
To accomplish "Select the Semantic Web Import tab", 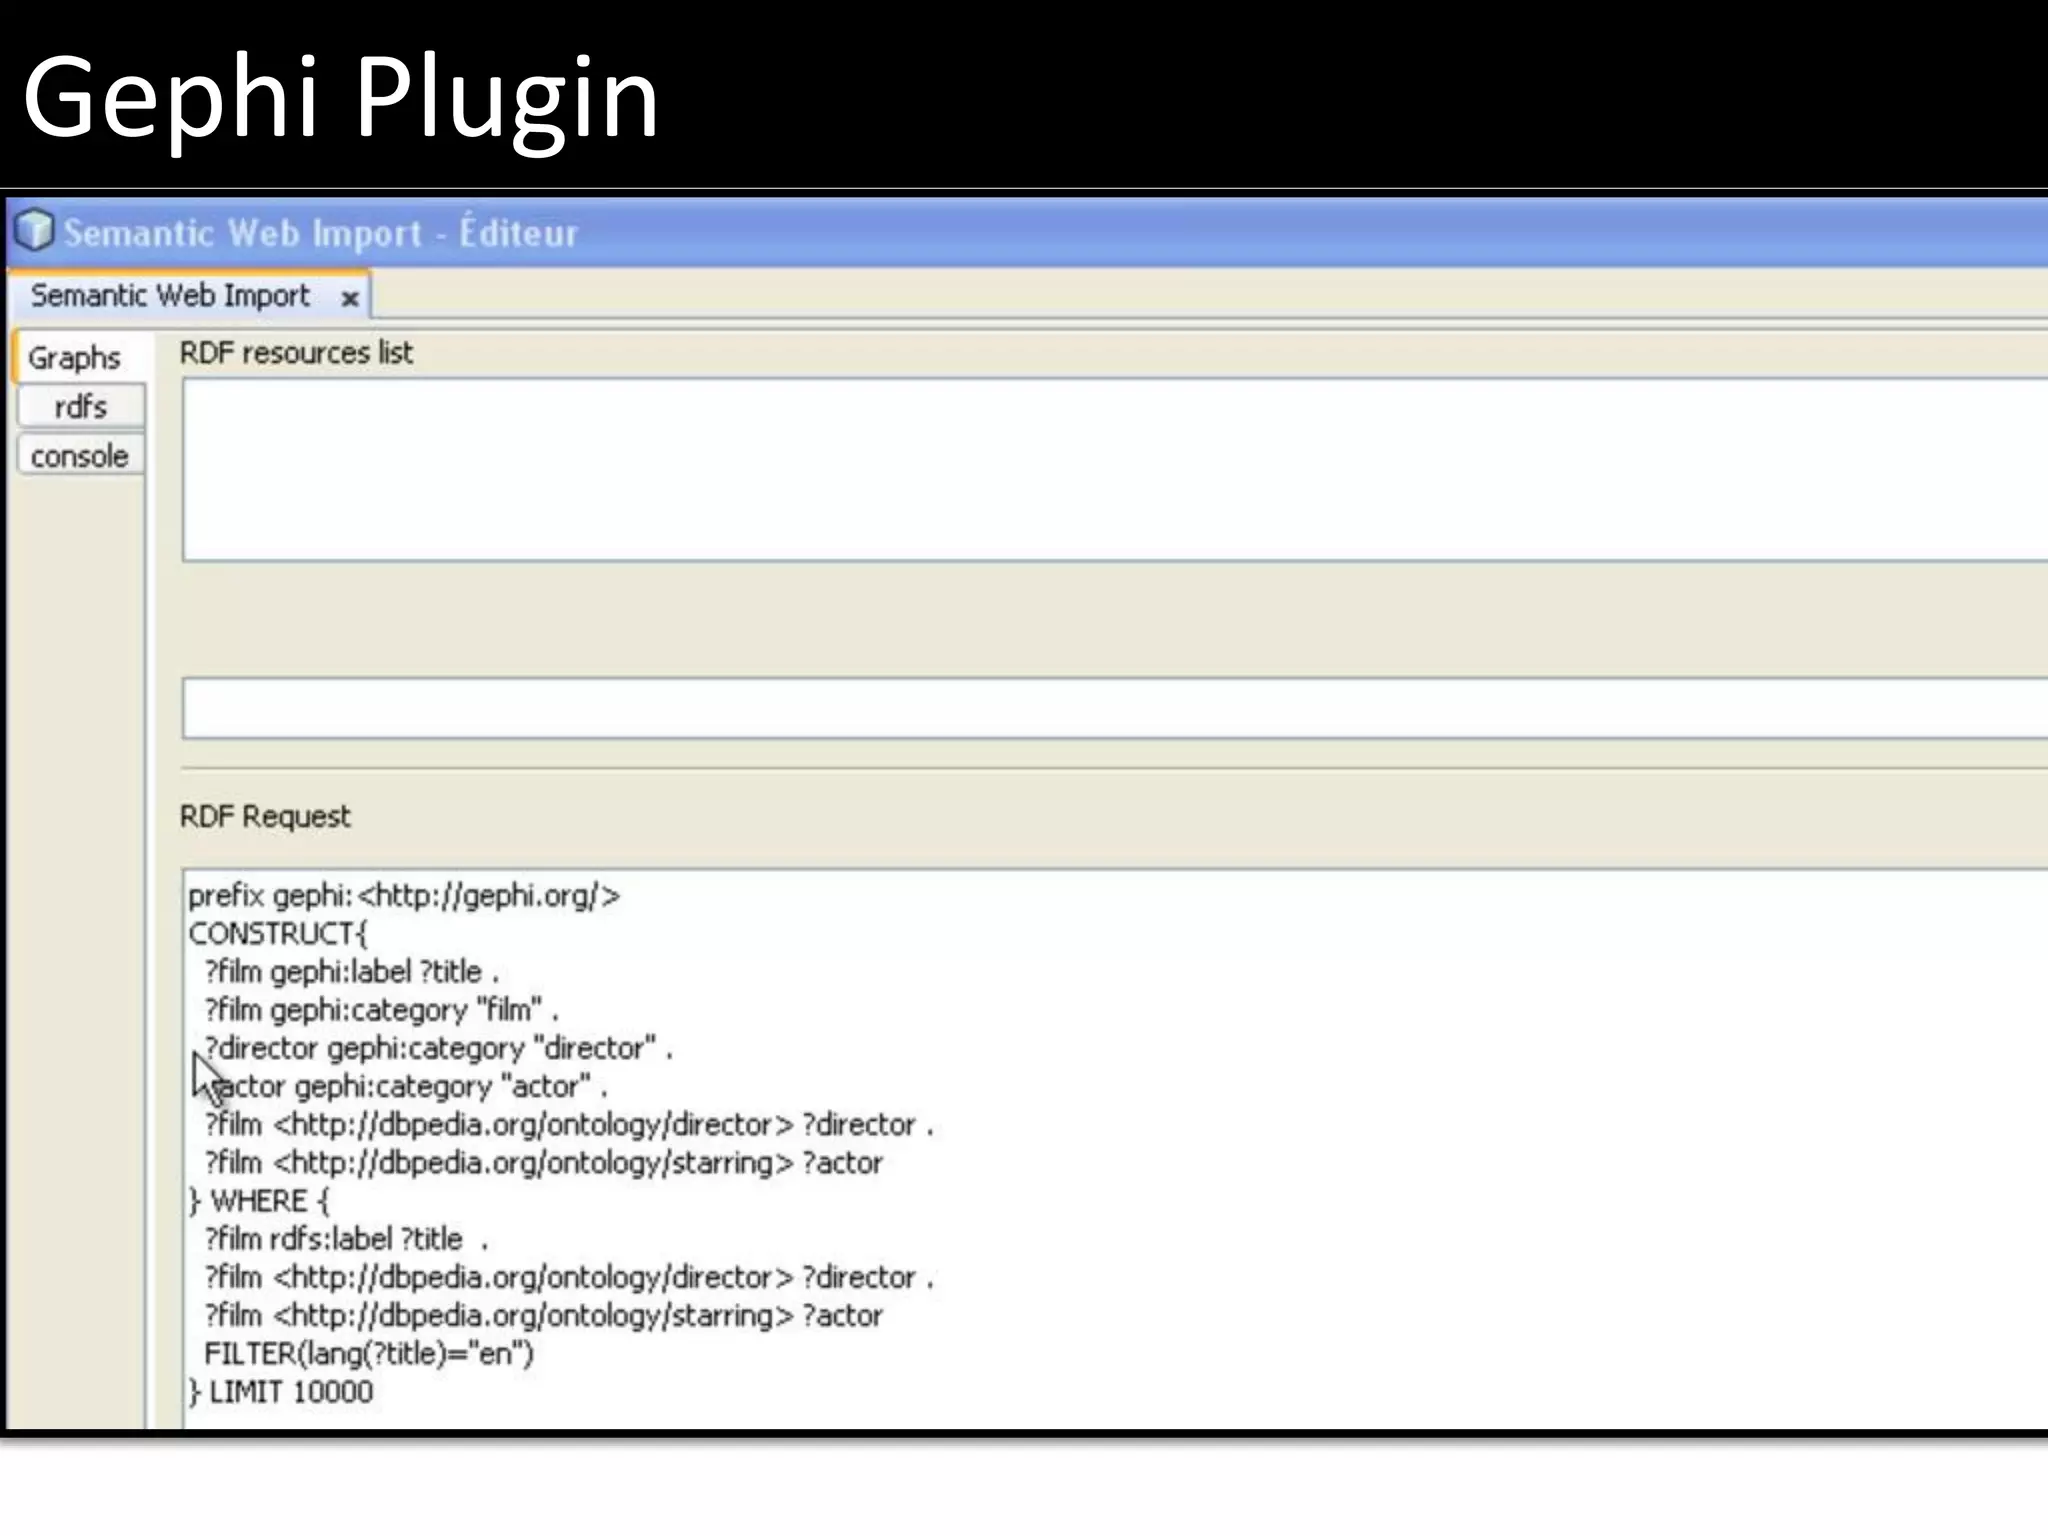I will [x=170, y=296].
